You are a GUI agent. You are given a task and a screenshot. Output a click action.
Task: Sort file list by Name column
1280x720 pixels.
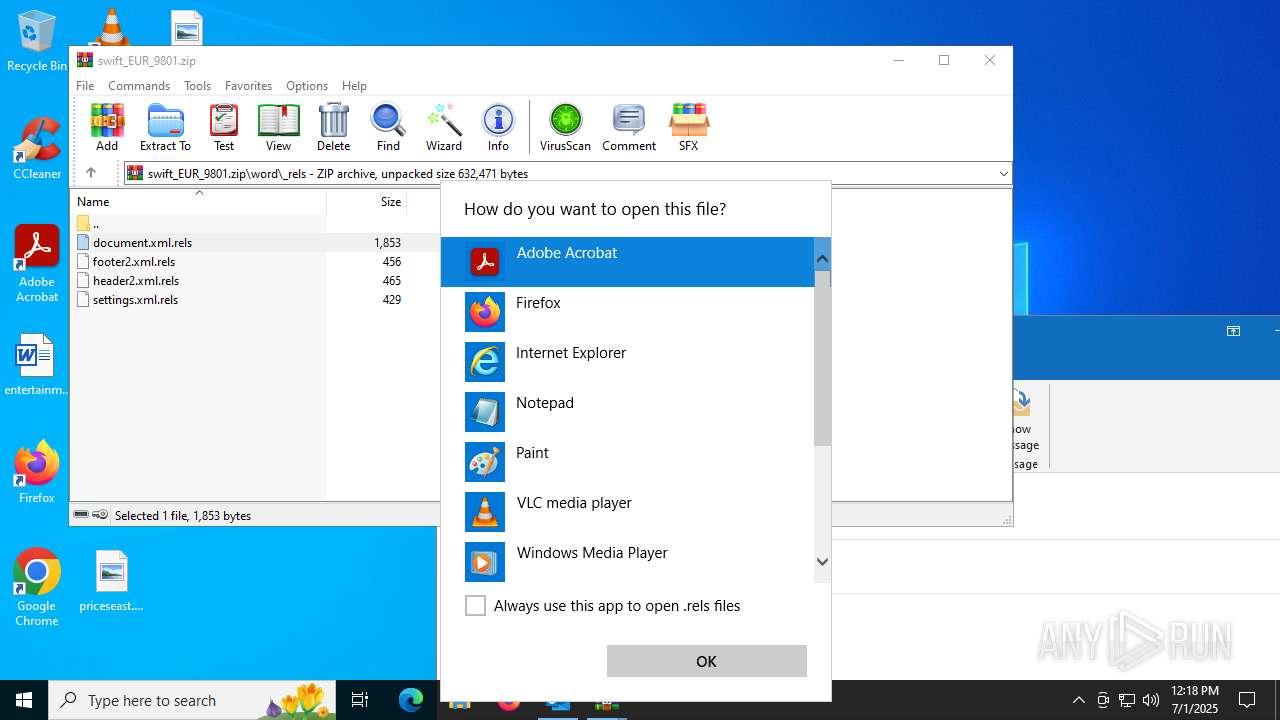coord(198,202)
